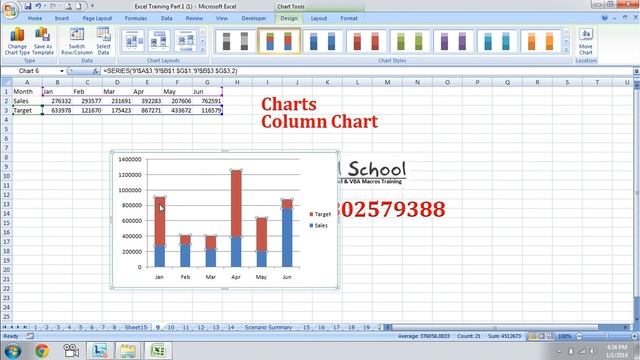Click the 100% zoom level
Screen dimensions: 640x360
564,336
